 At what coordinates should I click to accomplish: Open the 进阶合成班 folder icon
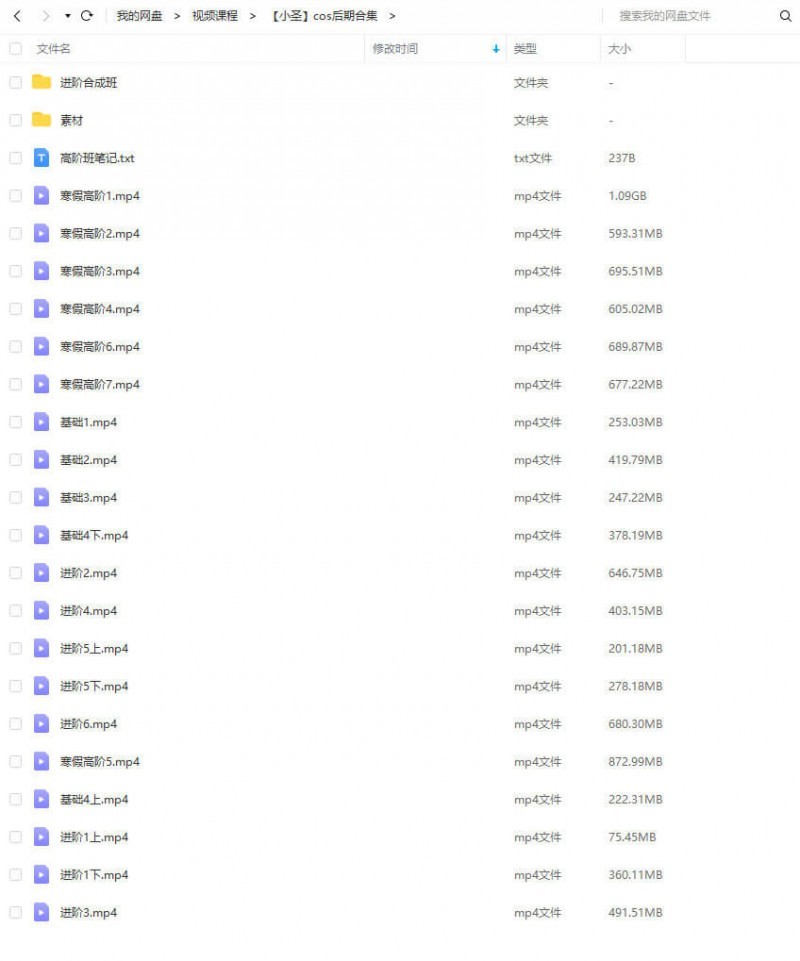click(x=41, y=82)
